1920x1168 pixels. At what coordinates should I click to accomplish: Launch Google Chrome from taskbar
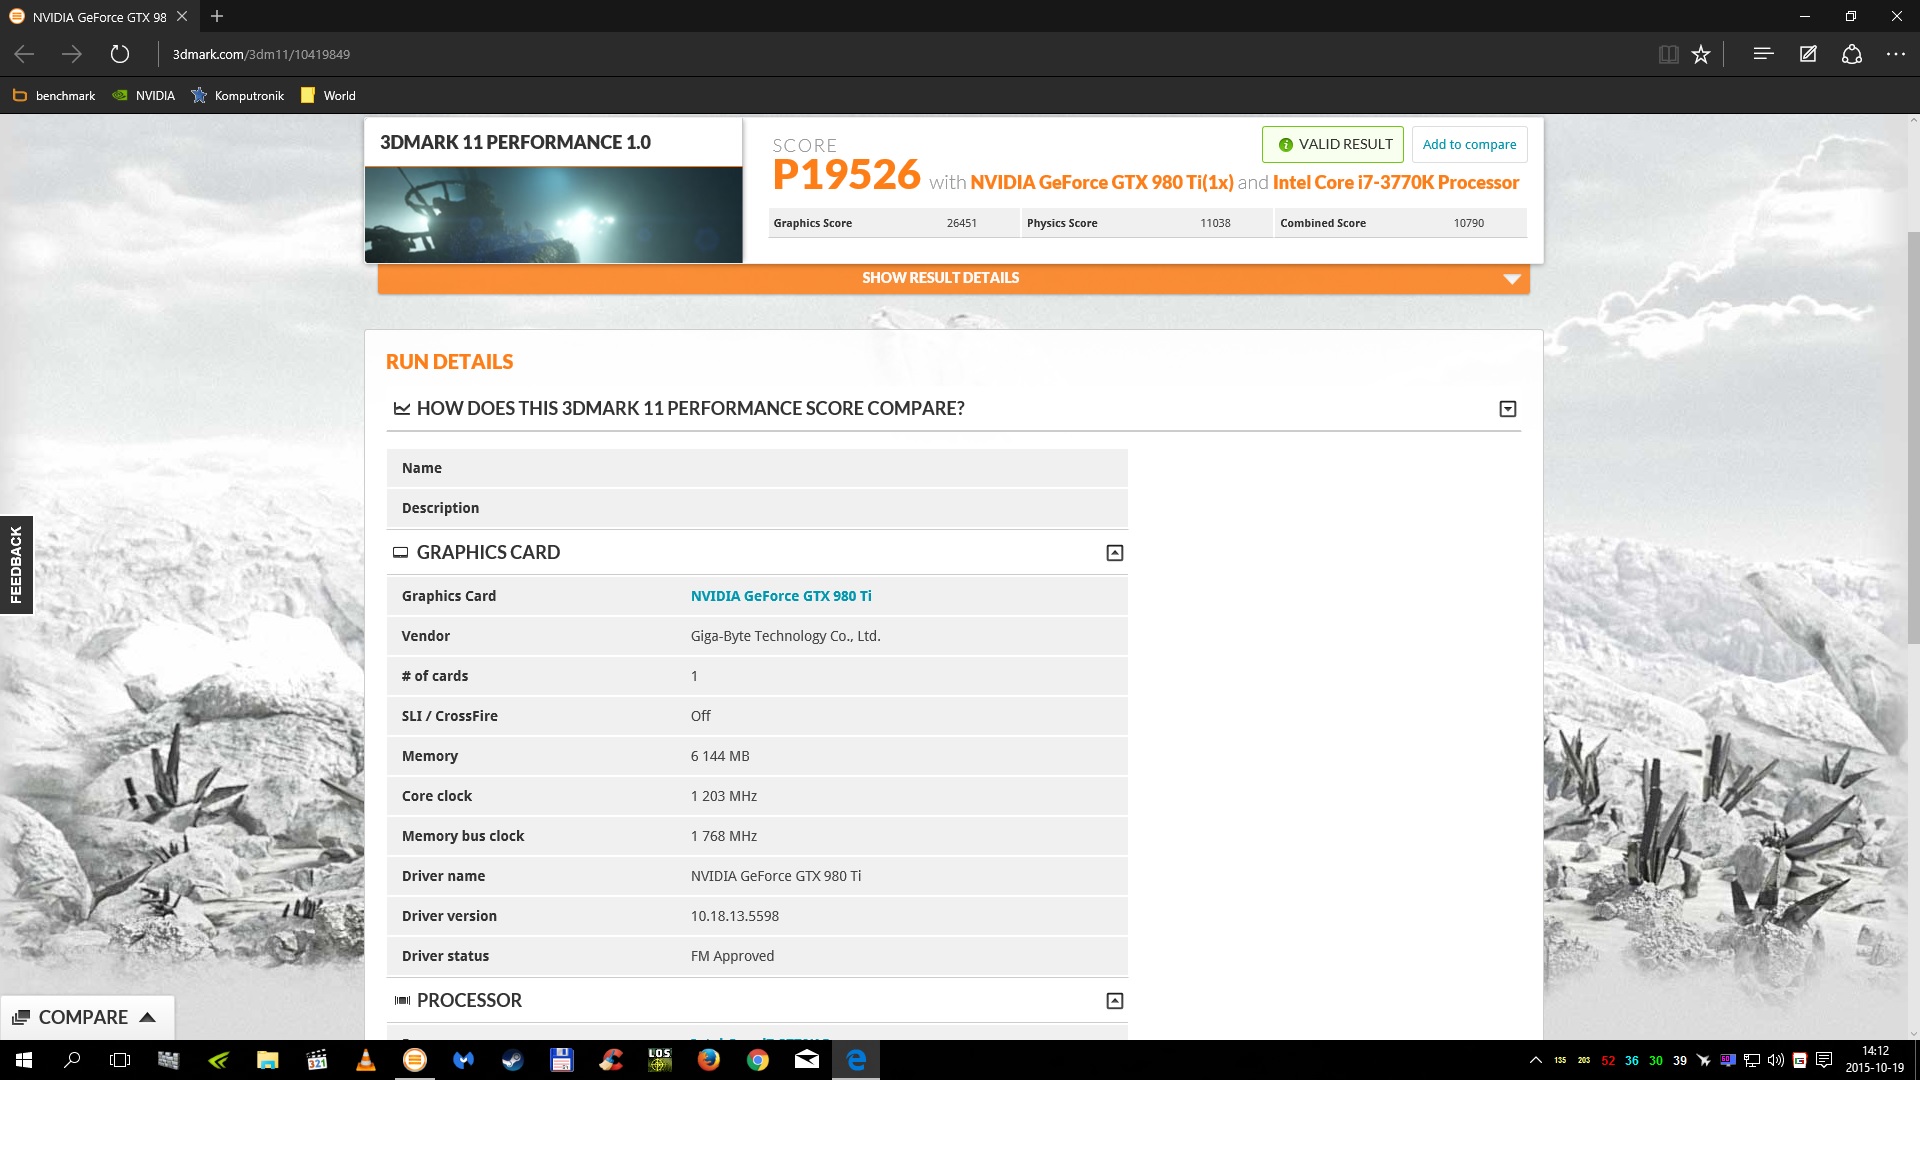[757, 1060]
